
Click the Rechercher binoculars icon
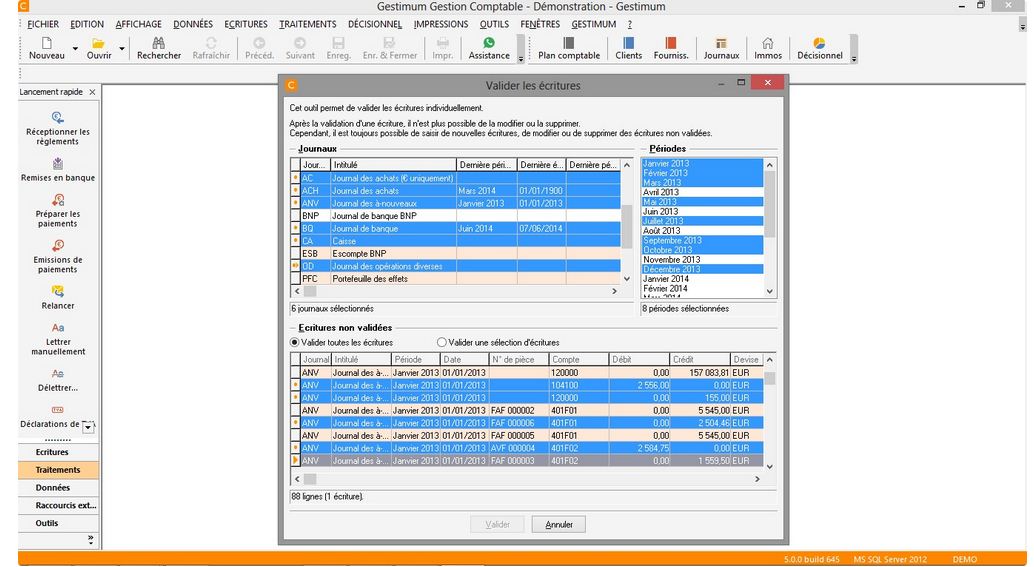158,43
